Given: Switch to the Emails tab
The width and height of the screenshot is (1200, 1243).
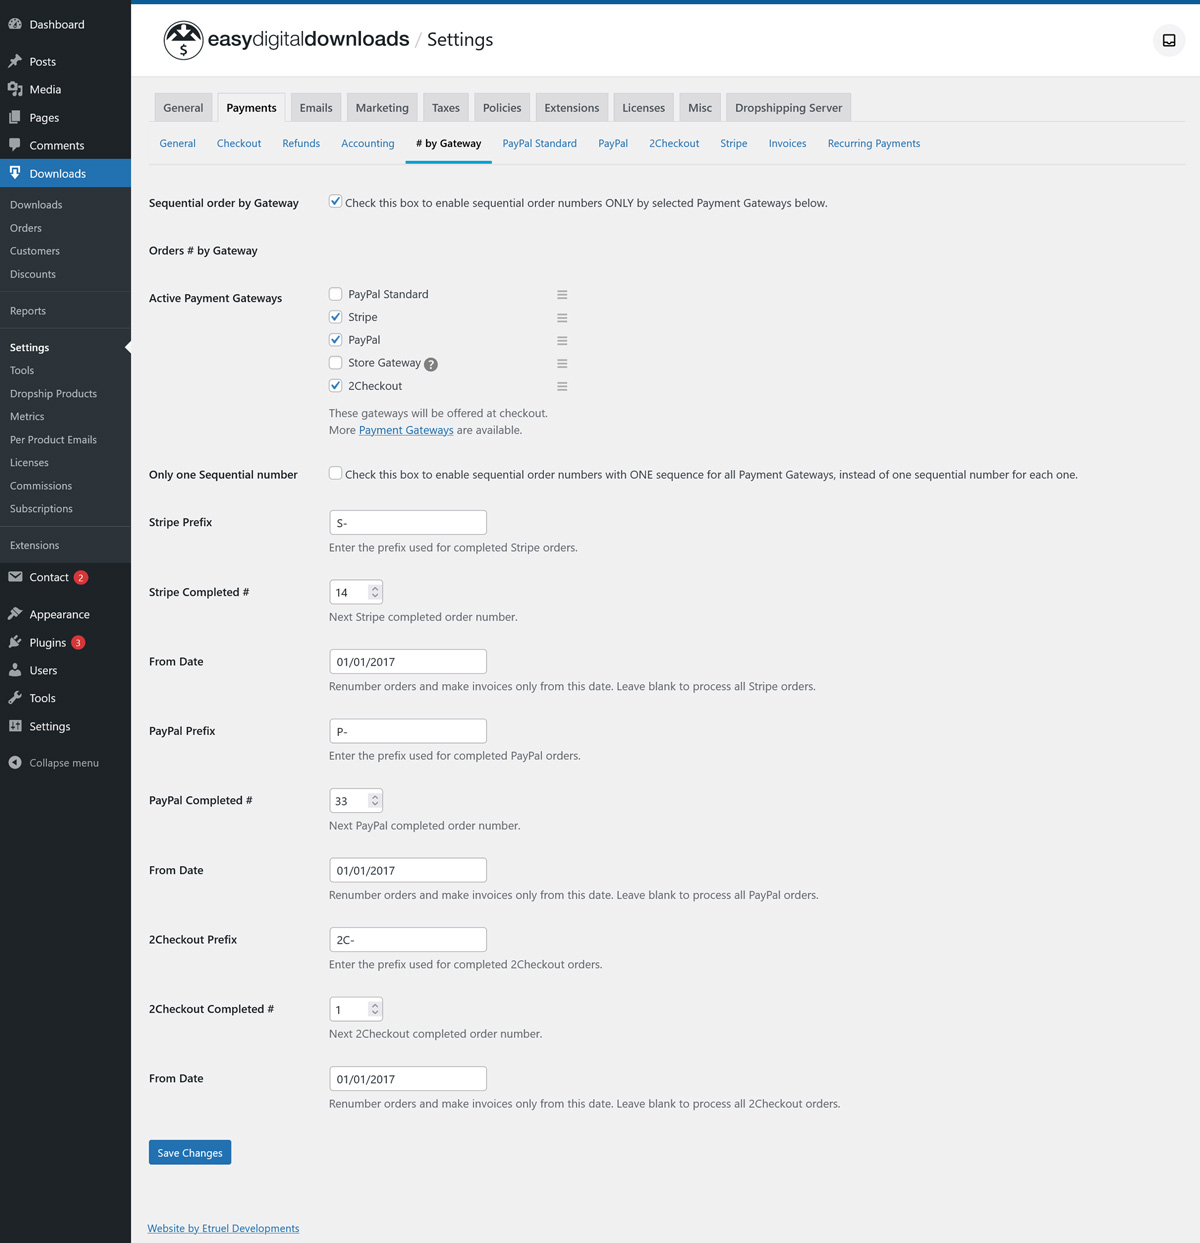Looking at the screenshot, I should [x=316, y=107].
